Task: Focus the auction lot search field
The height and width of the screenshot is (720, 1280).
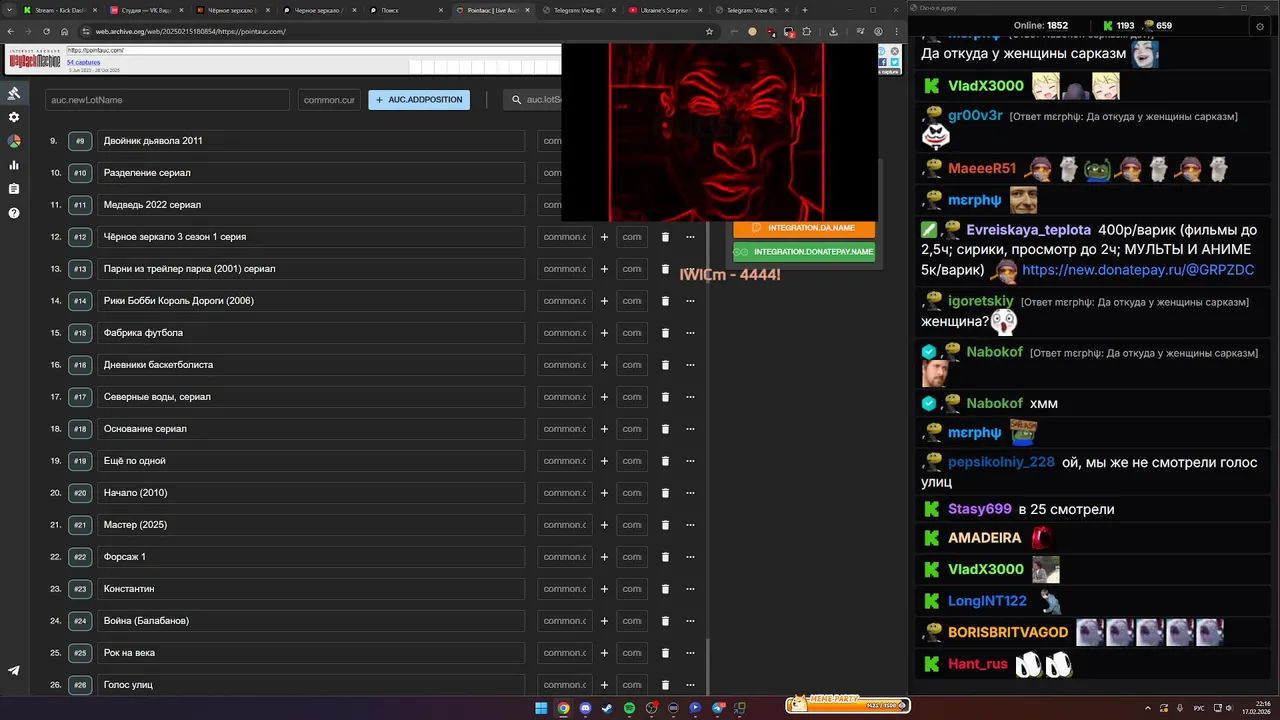Action: (x=533, y=100)
